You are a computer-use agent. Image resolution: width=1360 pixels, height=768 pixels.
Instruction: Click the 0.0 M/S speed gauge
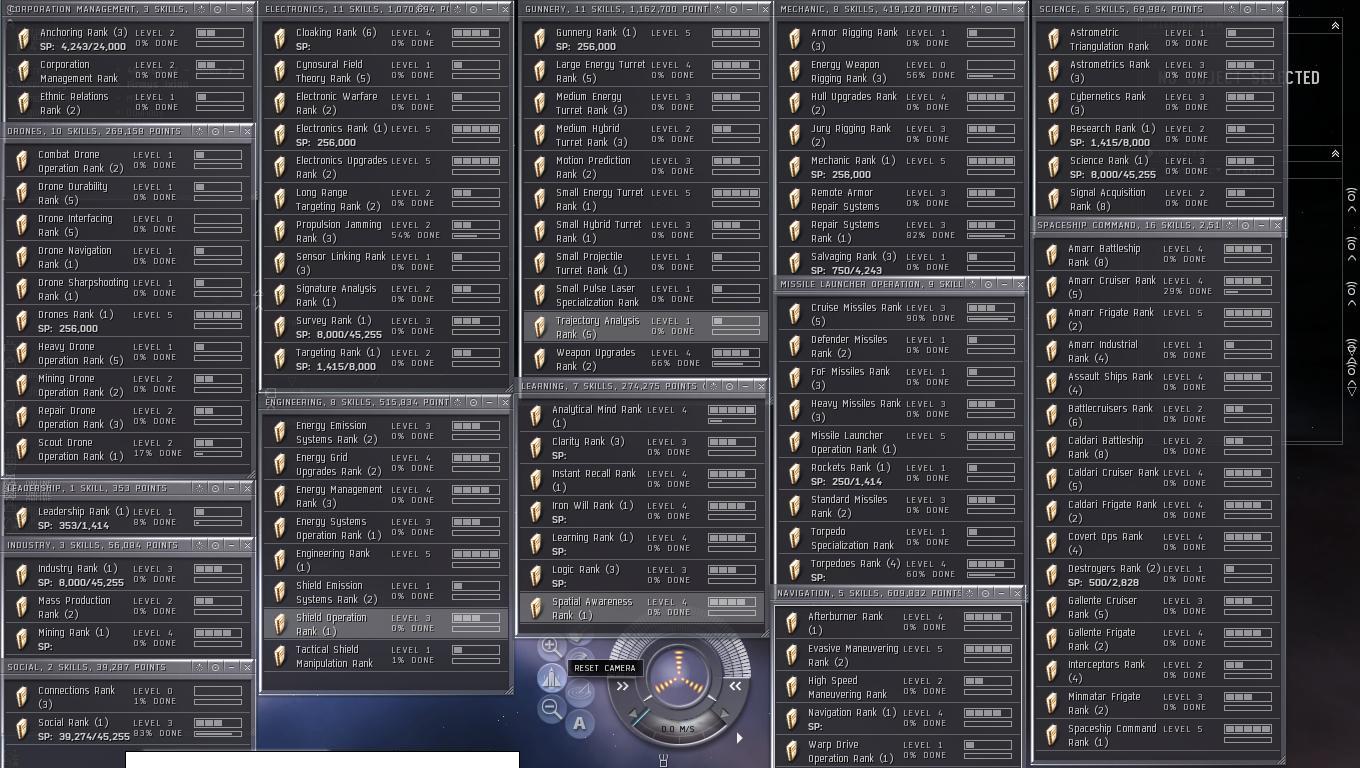[678, 729]
